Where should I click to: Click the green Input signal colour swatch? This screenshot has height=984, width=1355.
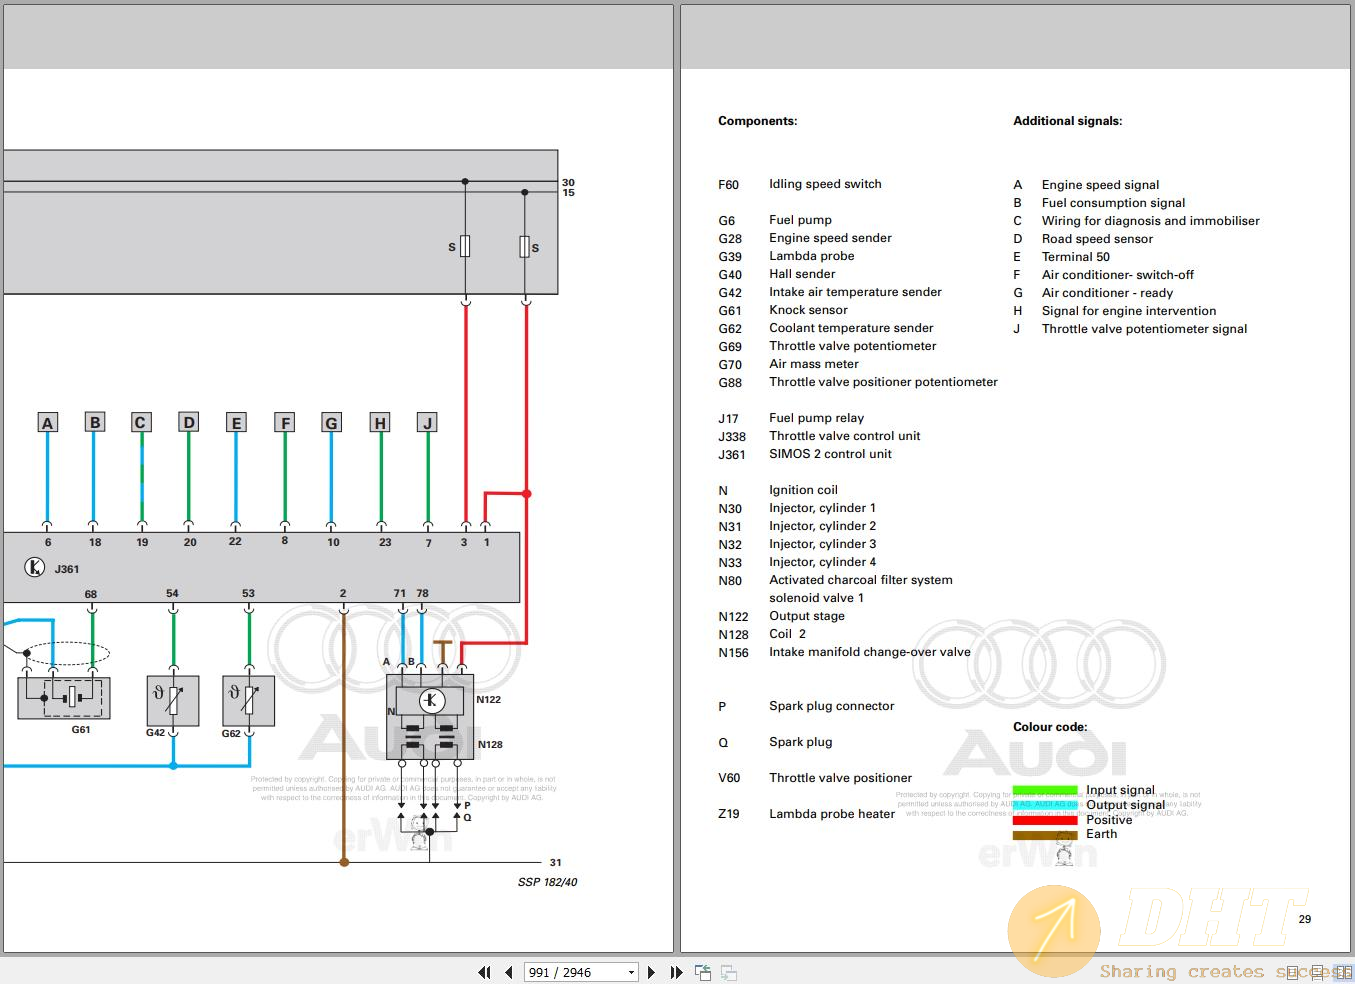pos(1045,790)
